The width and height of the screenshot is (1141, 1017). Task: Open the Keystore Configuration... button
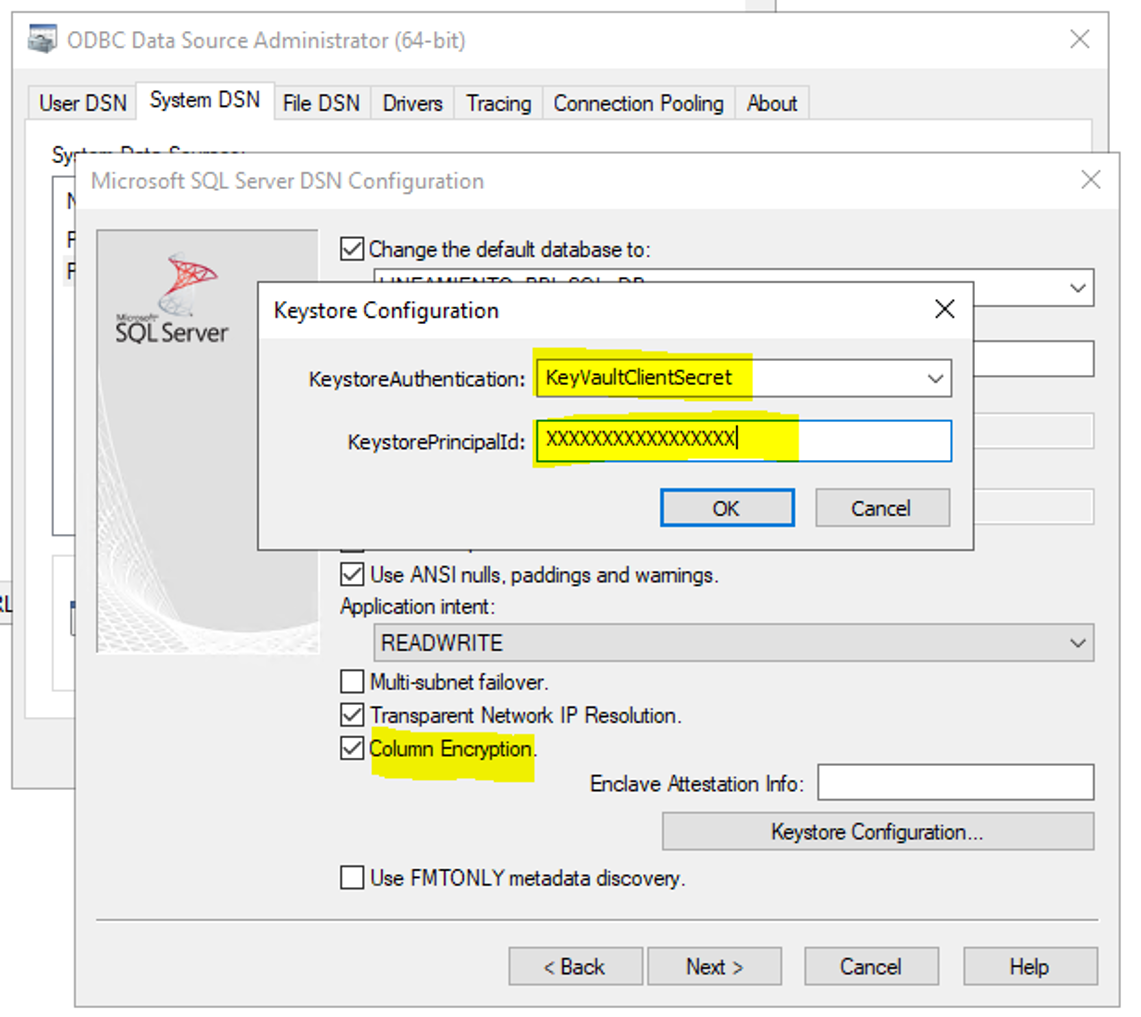pos(878,831)
